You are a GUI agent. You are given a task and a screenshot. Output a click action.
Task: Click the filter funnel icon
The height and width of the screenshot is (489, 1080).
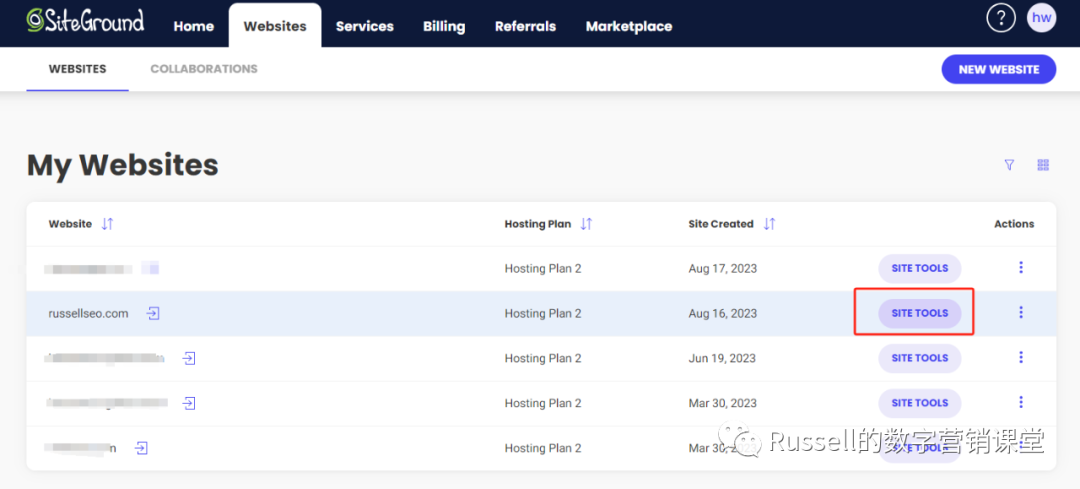coord(1009,165)
